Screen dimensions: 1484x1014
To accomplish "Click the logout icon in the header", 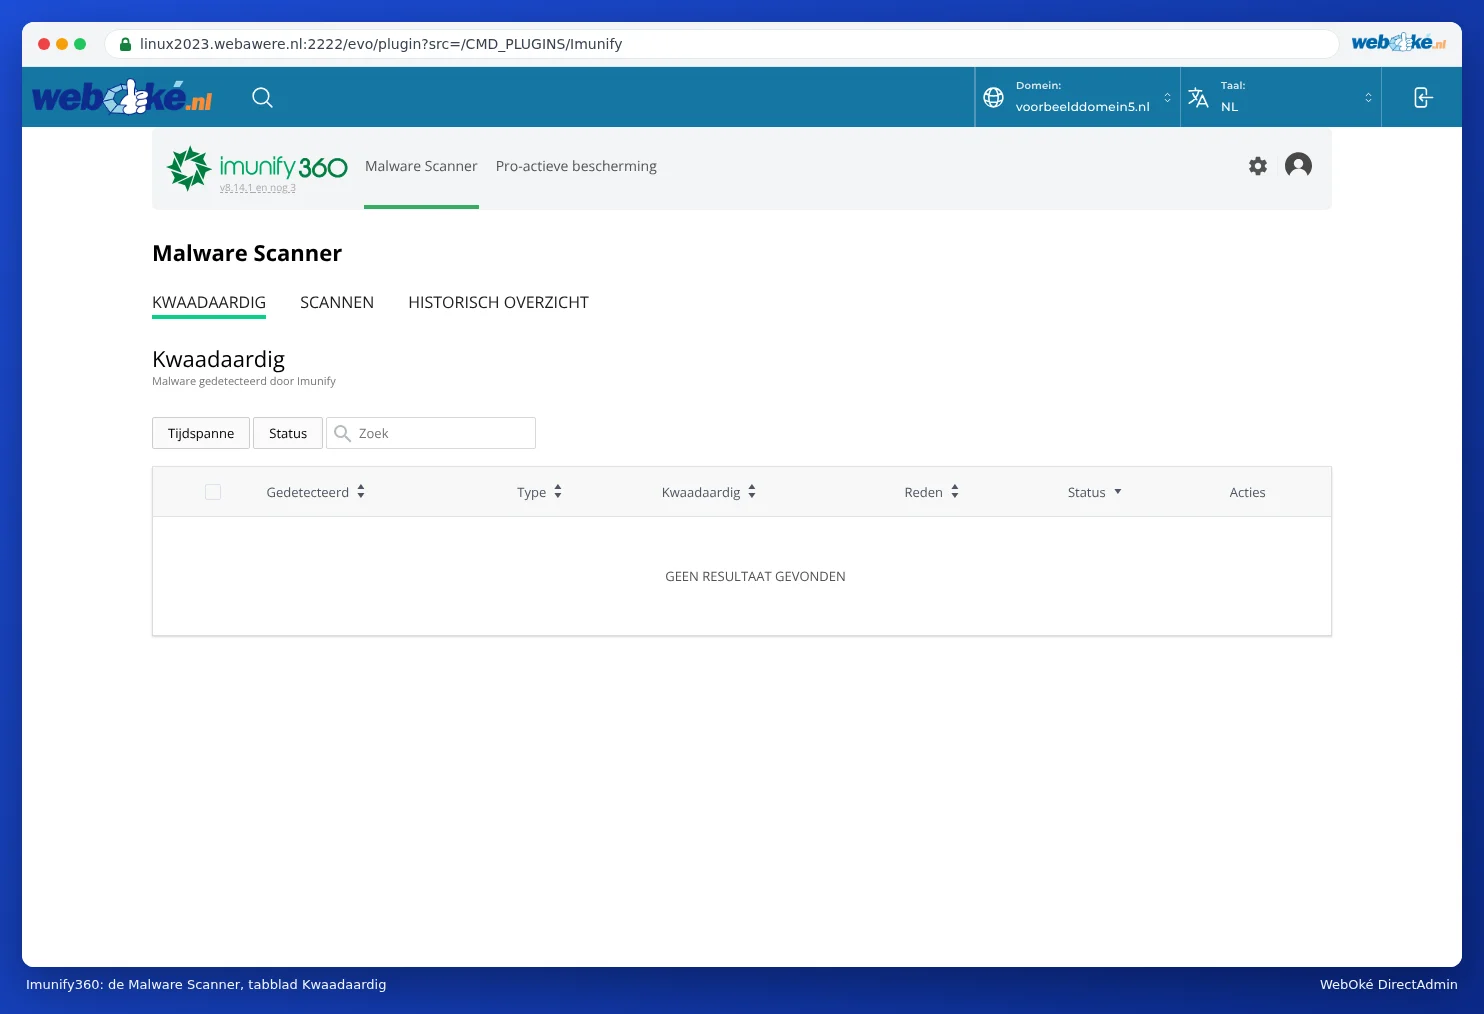I will coord(1422,97).
